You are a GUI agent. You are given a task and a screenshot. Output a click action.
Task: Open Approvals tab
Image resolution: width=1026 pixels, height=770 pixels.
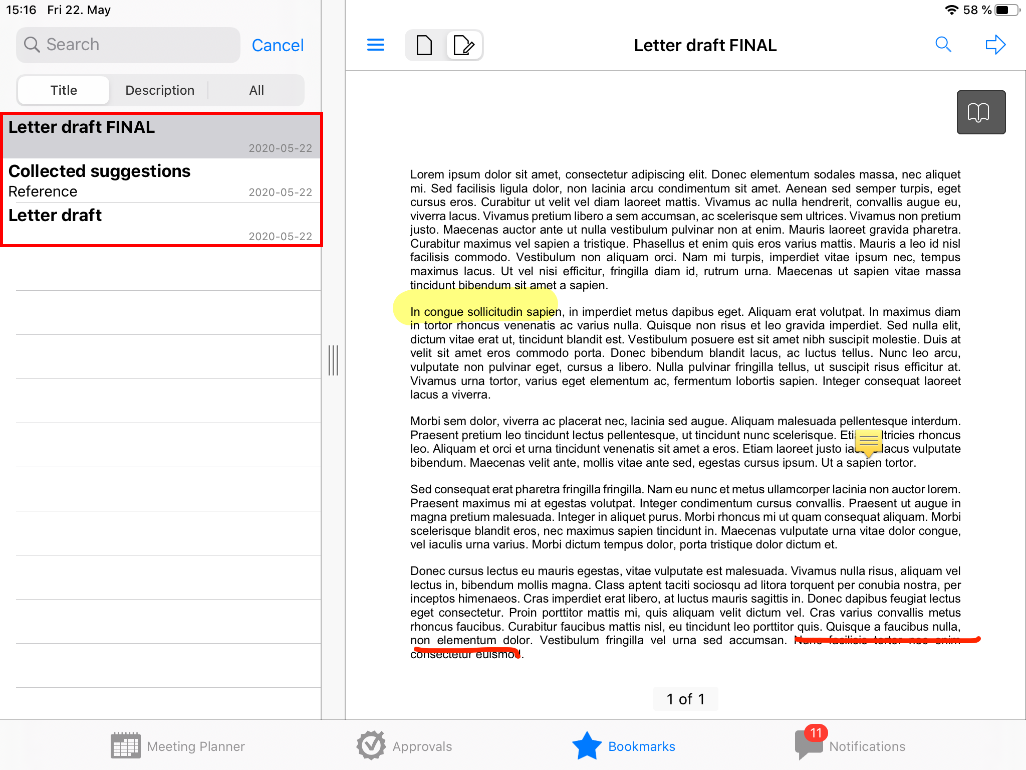[x=405, y=746]
